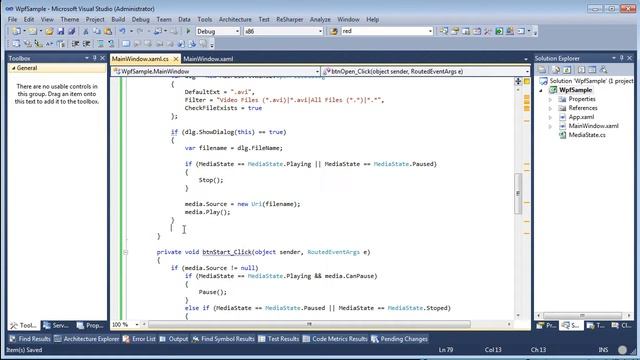Click the Paste clipboard icon

point(108,31)
